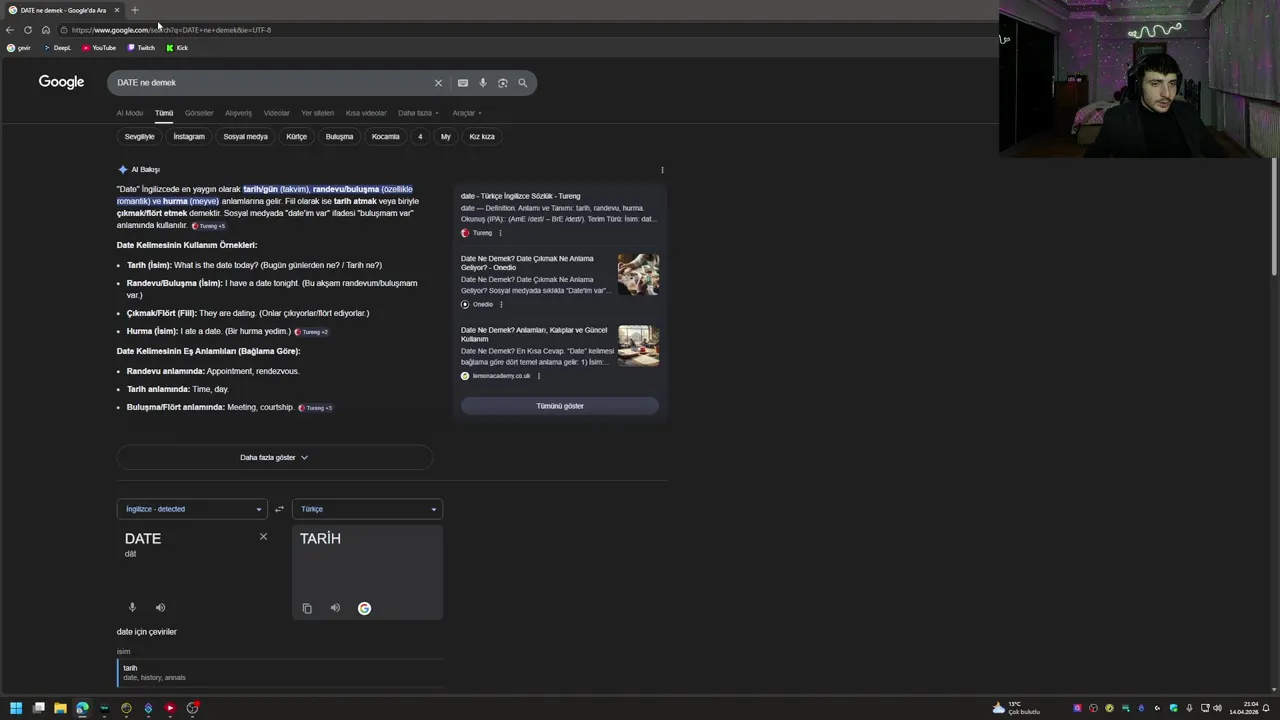Expand the Daha fazla search menu
1280x720 pixels.
(418, 113)
